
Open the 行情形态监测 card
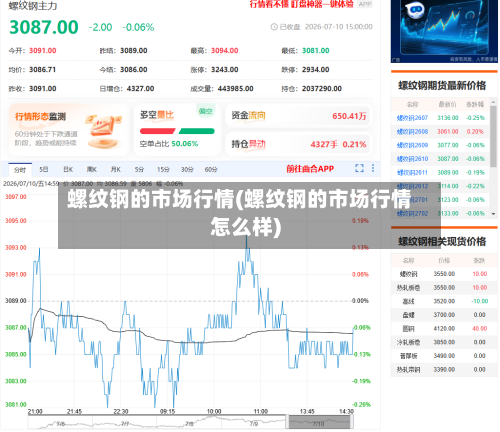coord(69,130)
